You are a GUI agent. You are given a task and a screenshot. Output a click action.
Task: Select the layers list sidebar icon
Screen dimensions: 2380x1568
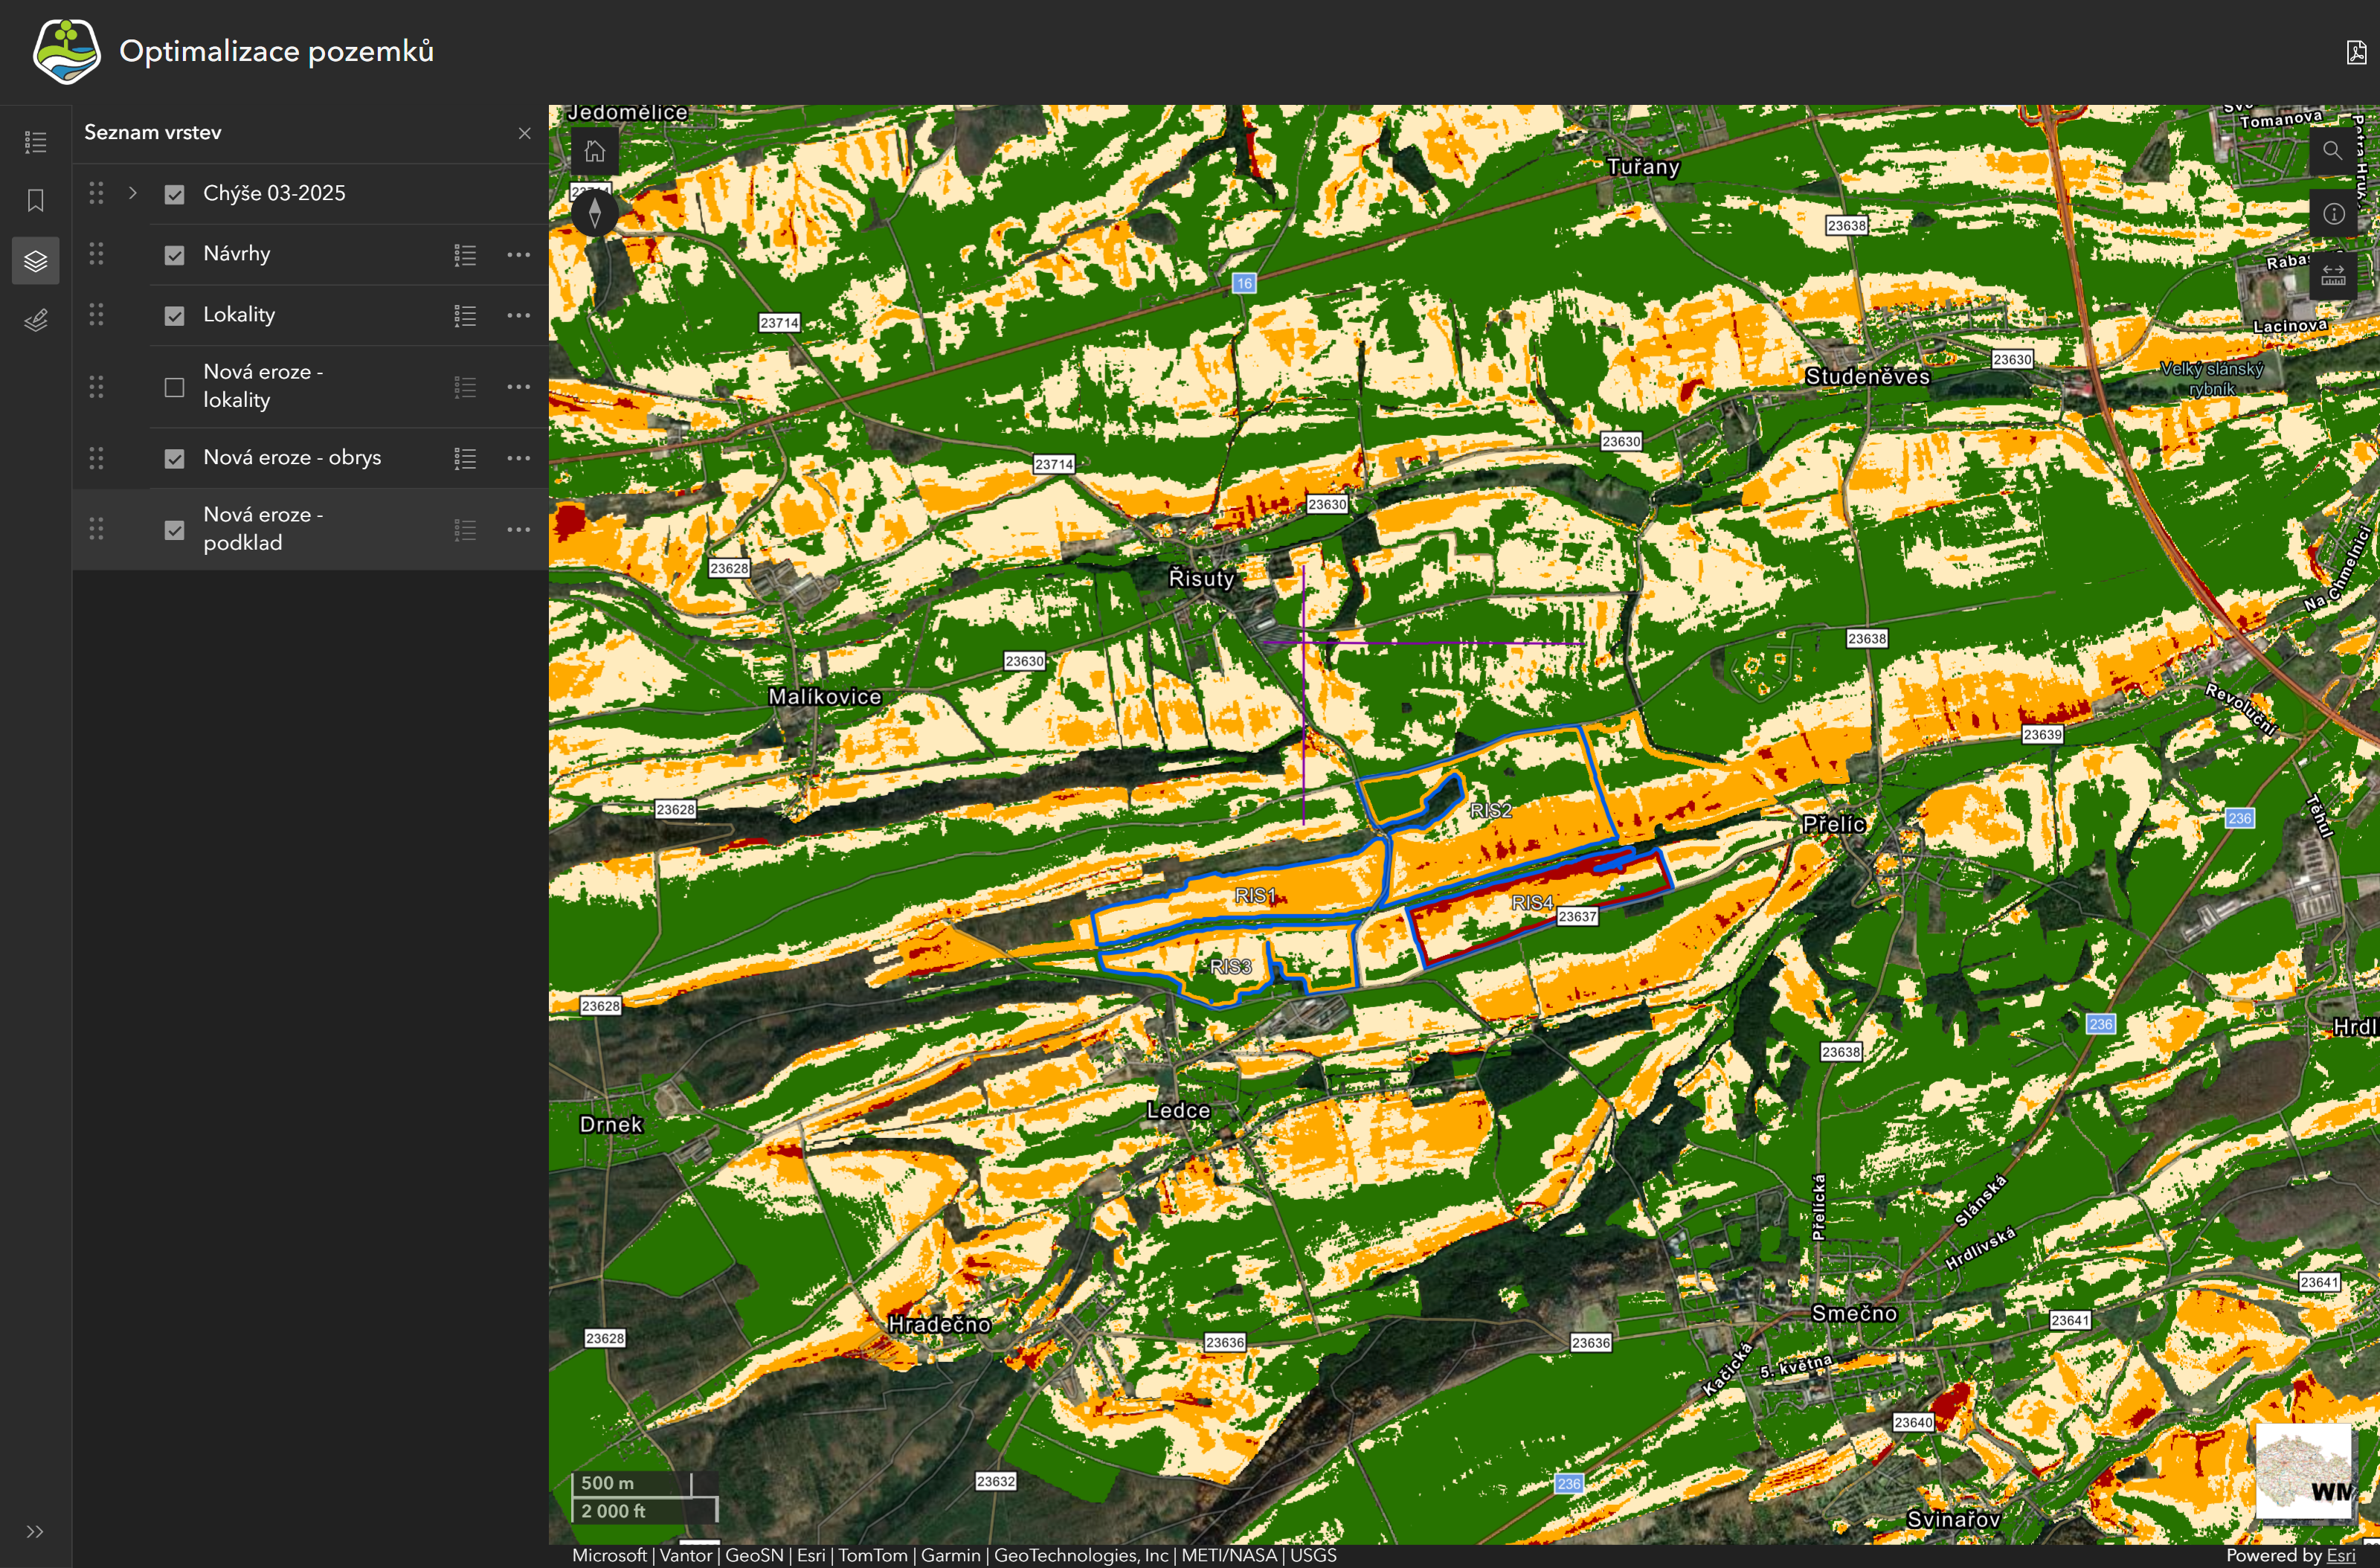pyautogui.click(x=36, y=261)
